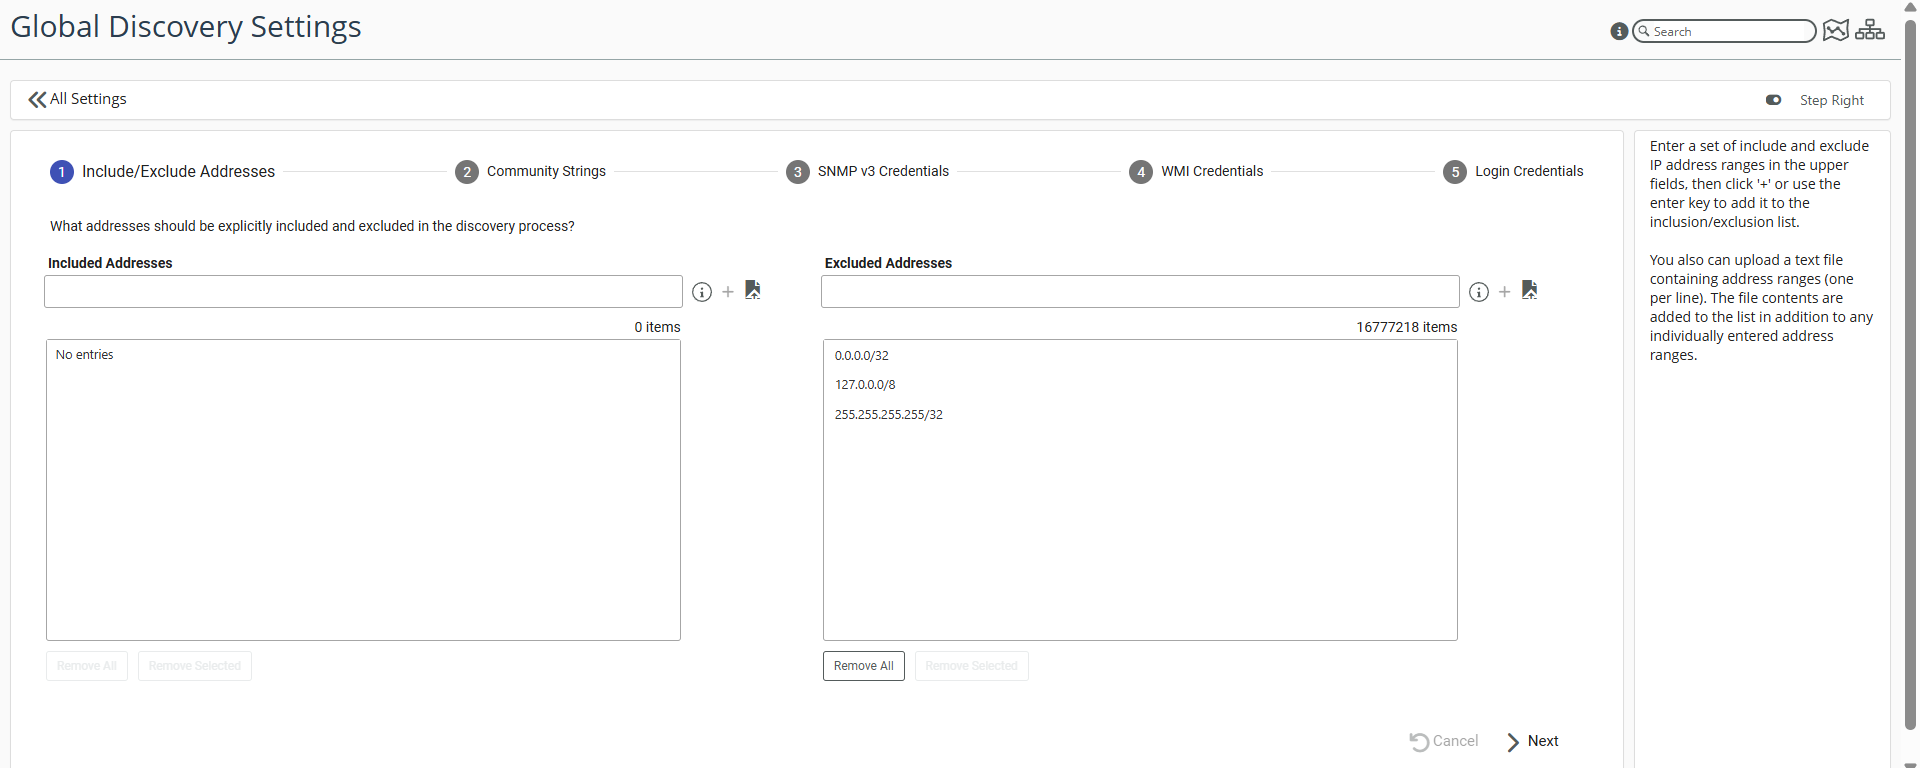The width and height of the screenshot is (1920, 768).
Task: Click the Next button
Action: (x=1533, y=741)
